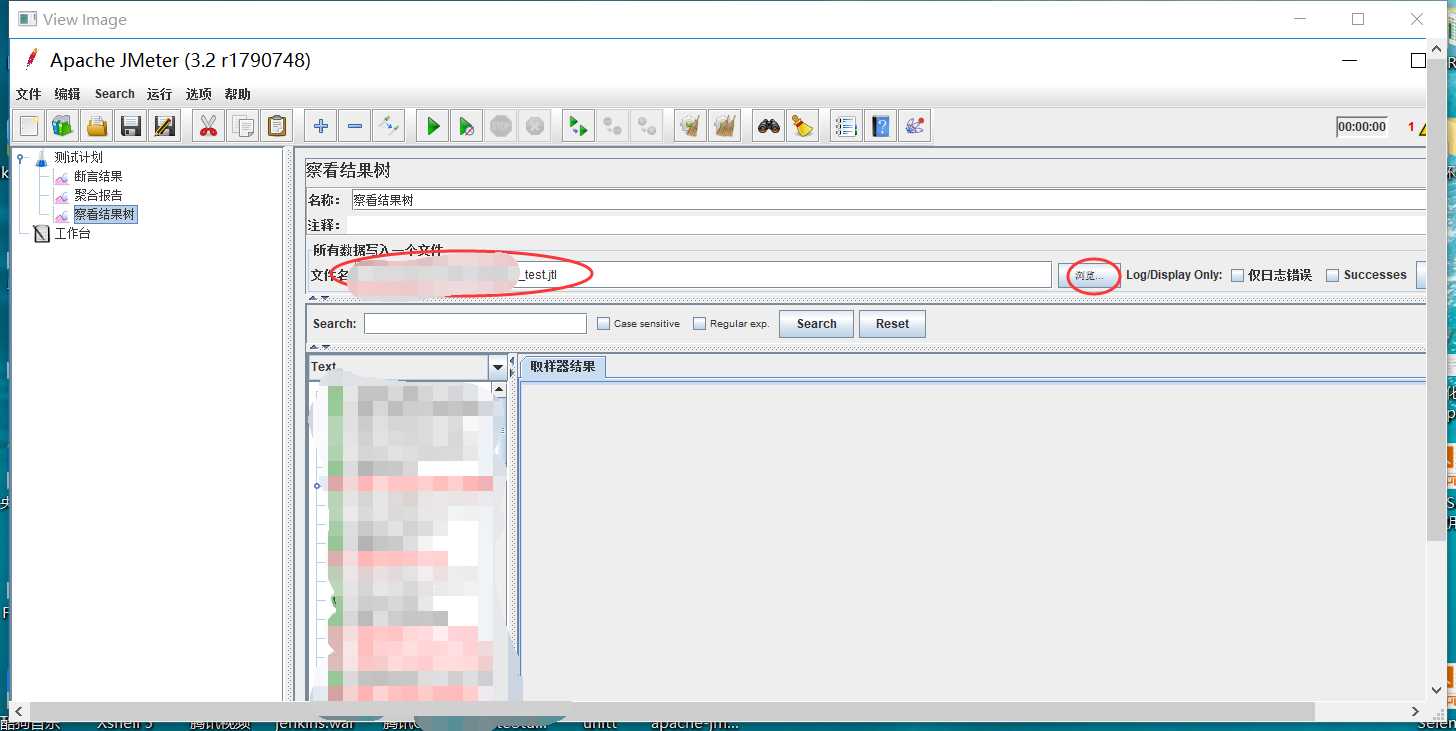Start test with no pauses icon
This screenshot has width=1456, height=731.
coord(466,126)
